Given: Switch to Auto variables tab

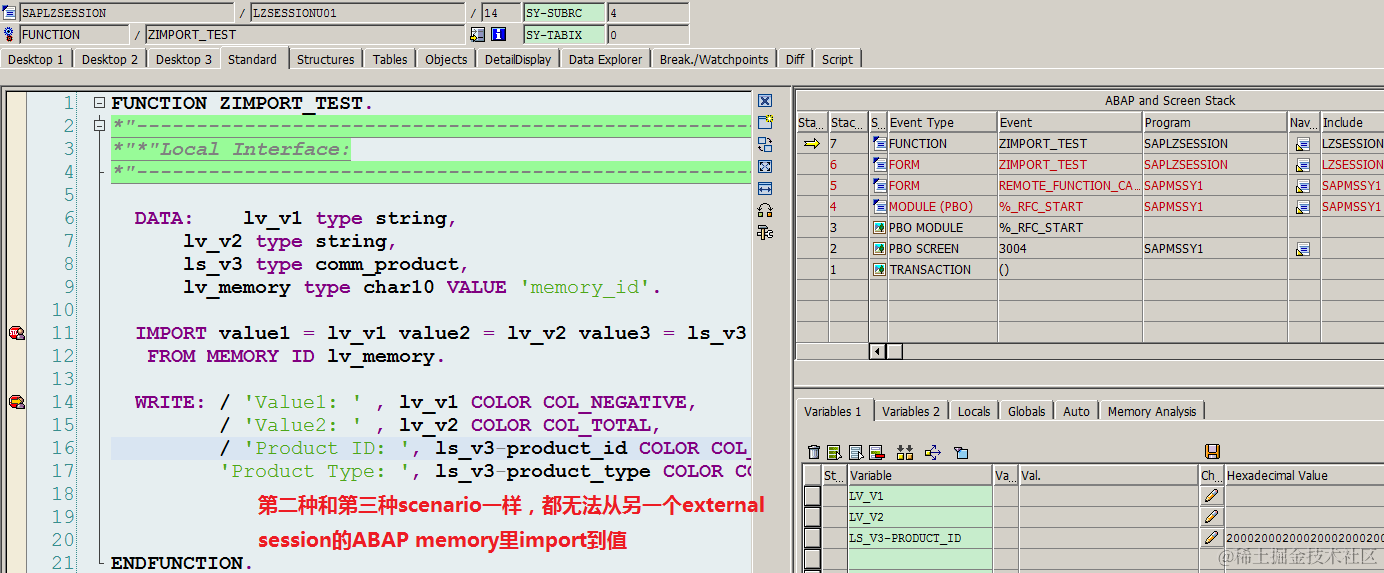Looking at the screenshot, I should [1077, 411].
